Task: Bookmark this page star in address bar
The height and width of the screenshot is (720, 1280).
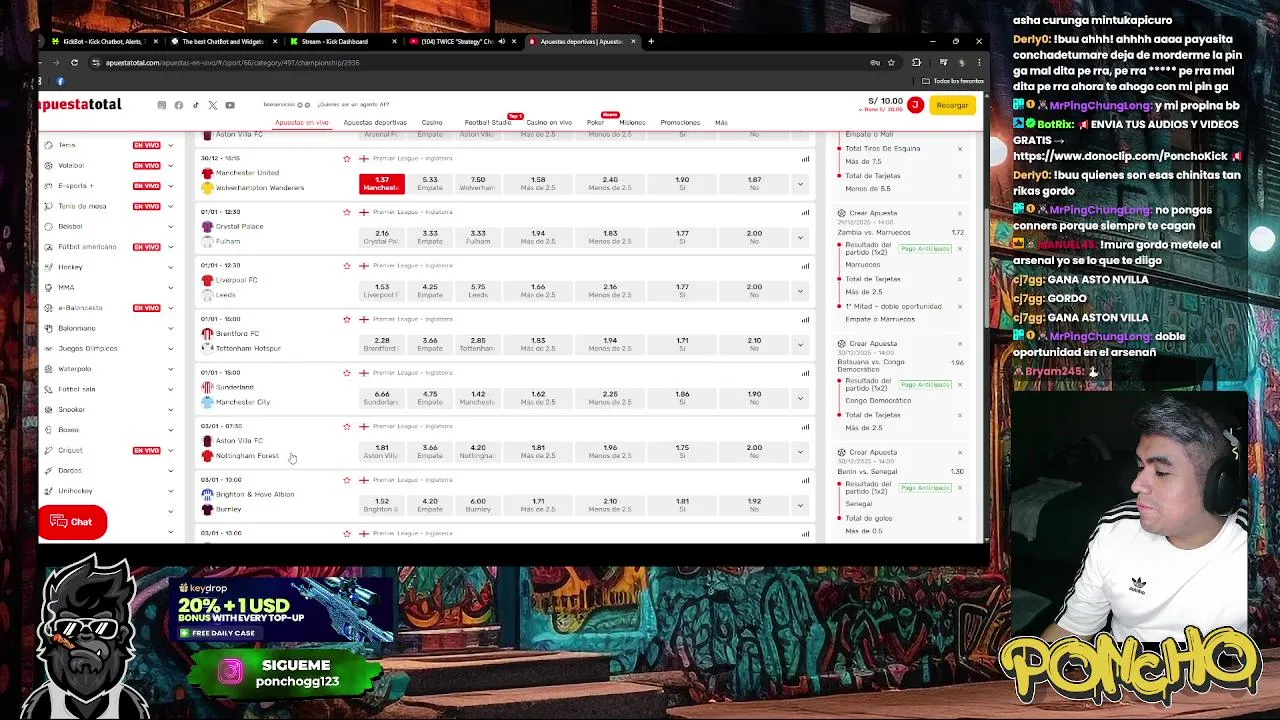Action: (x=891, y=62)
